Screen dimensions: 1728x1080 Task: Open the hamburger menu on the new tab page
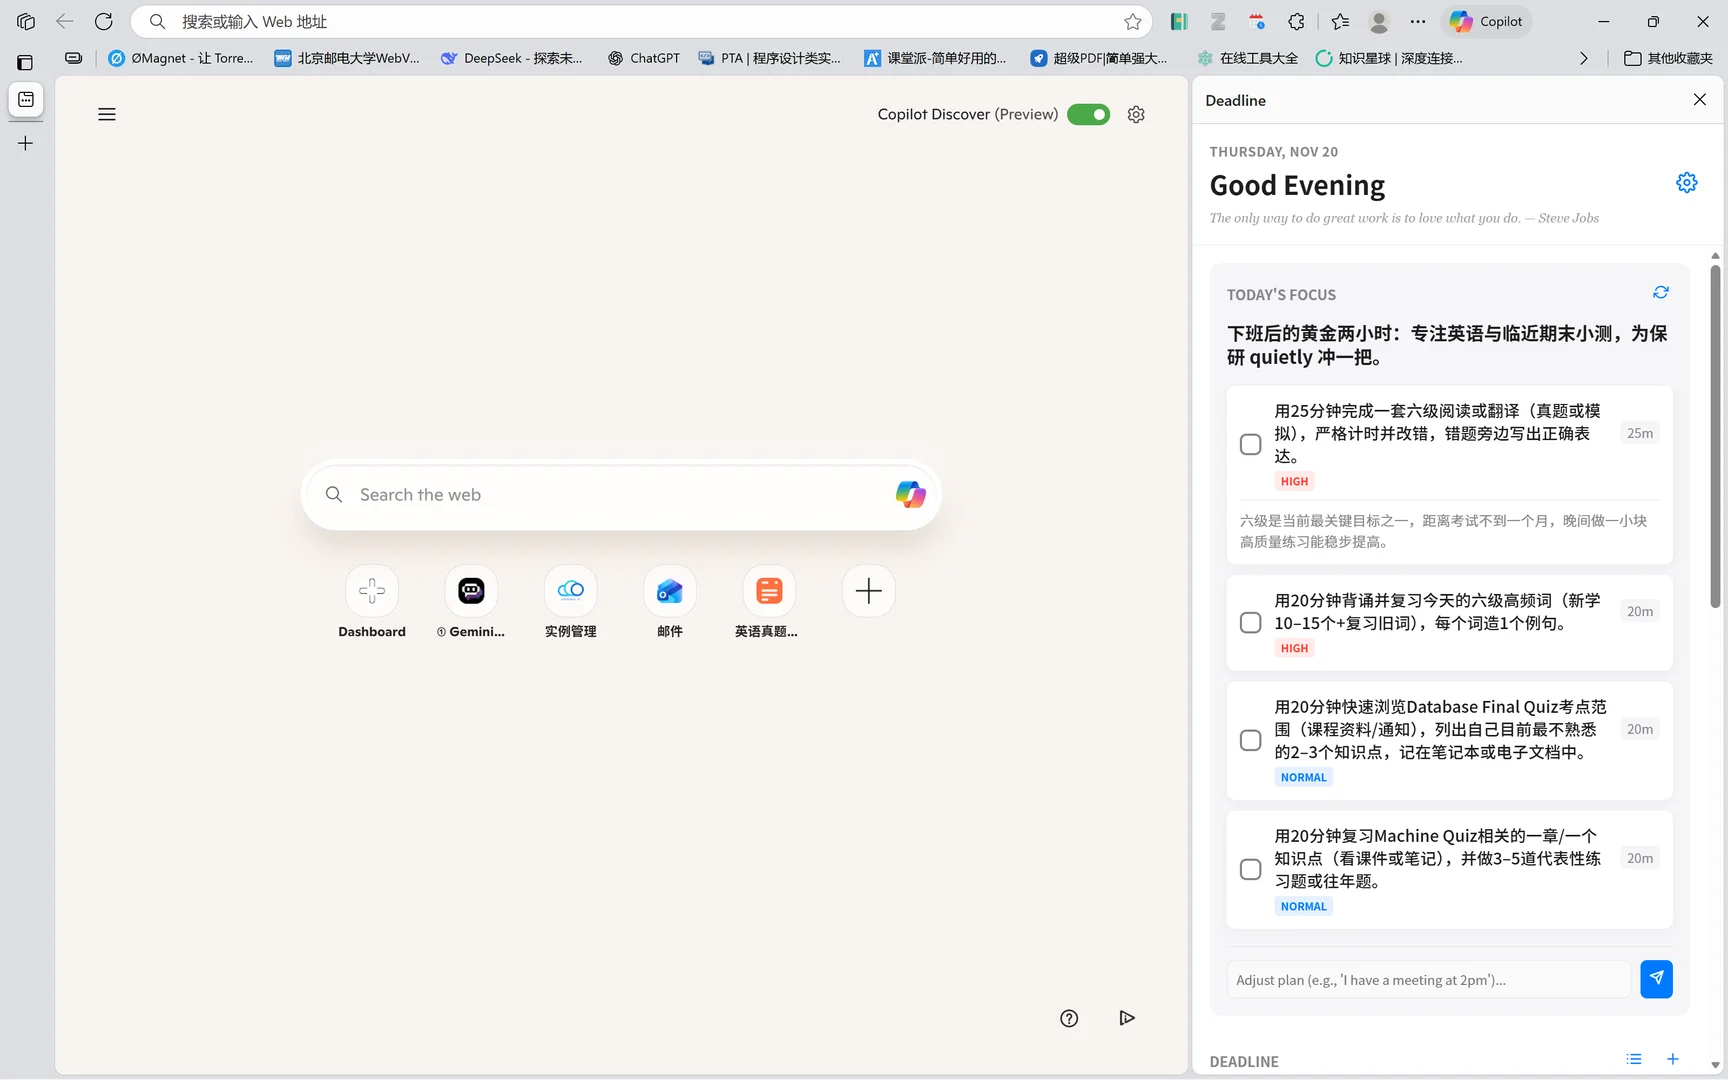click(x=107, y=114)
